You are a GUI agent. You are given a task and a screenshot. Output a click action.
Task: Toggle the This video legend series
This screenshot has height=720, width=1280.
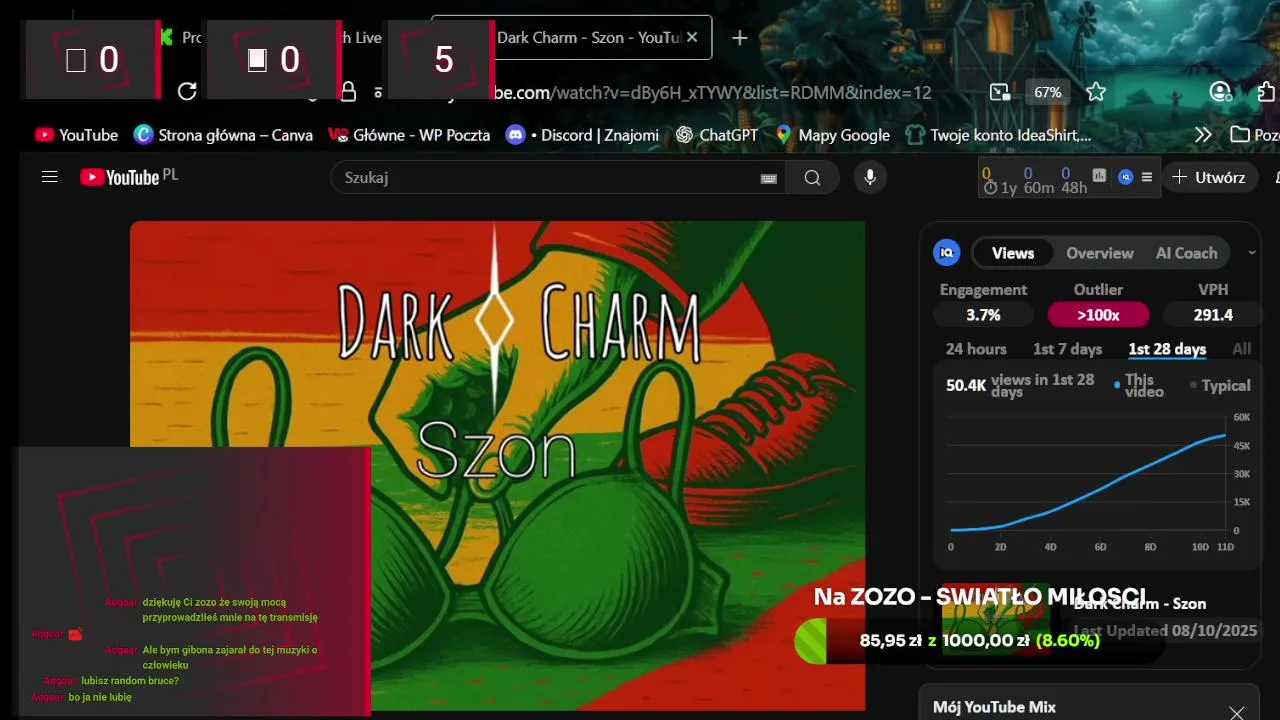tap(1139, 385)
